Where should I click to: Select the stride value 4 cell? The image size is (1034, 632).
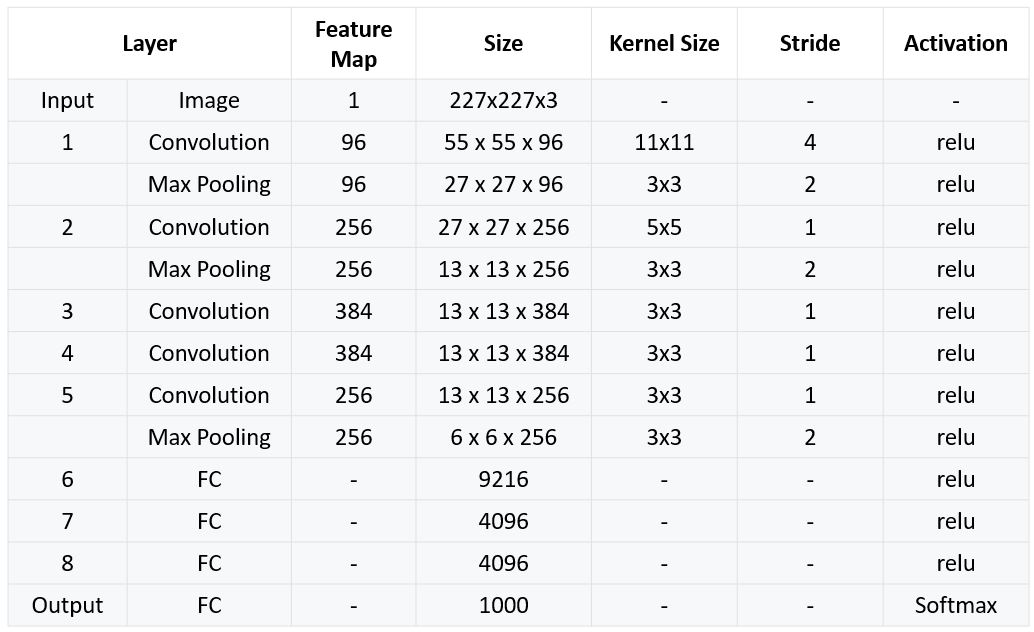[810, 143]
